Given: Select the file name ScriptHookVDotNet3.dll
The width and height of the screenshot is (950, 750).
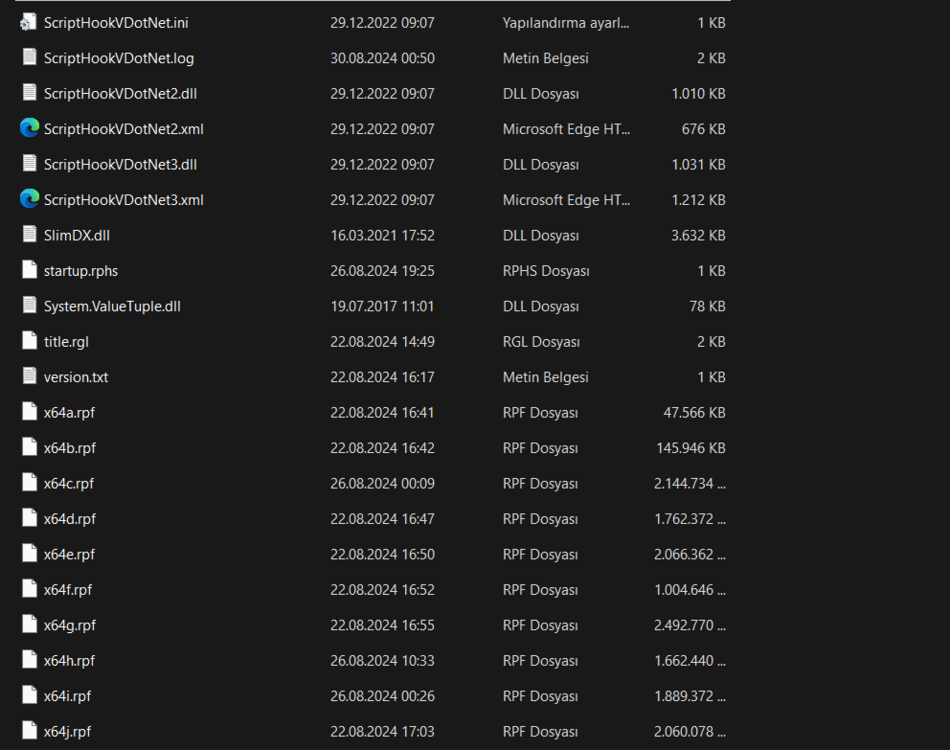Looking at the screenshot, I should [x=120, y=165].
